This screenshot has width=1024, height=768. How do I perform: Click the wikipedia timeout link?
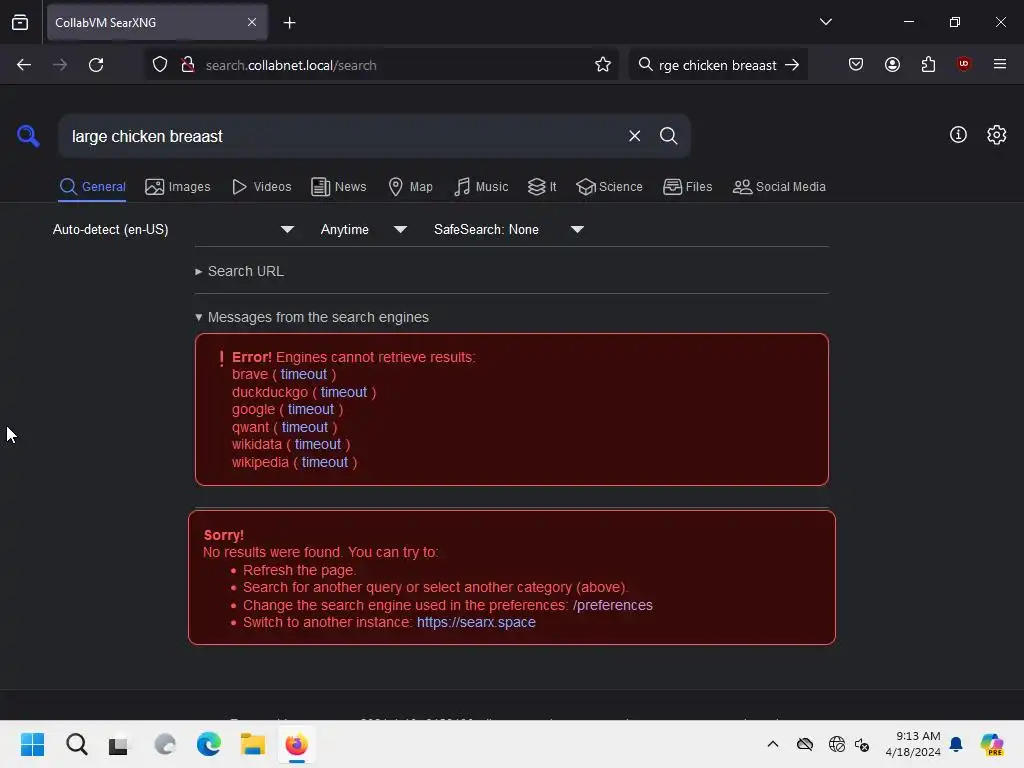pyautogui.click(x=325, y=462)
